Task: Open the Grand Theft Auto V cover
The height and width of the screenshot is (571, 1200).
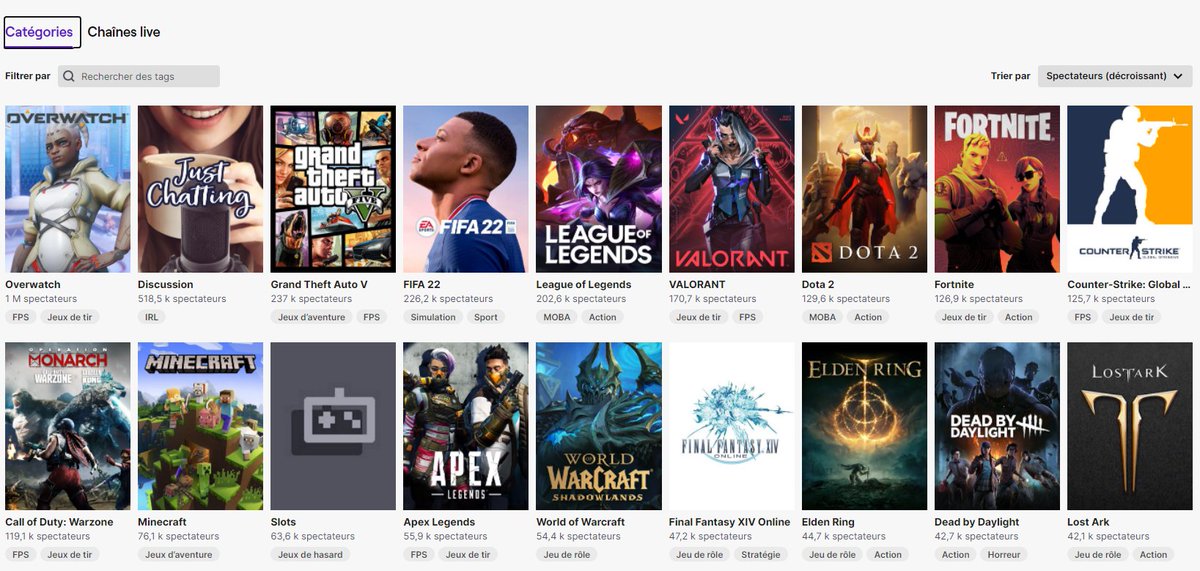Action: [333, 189]
